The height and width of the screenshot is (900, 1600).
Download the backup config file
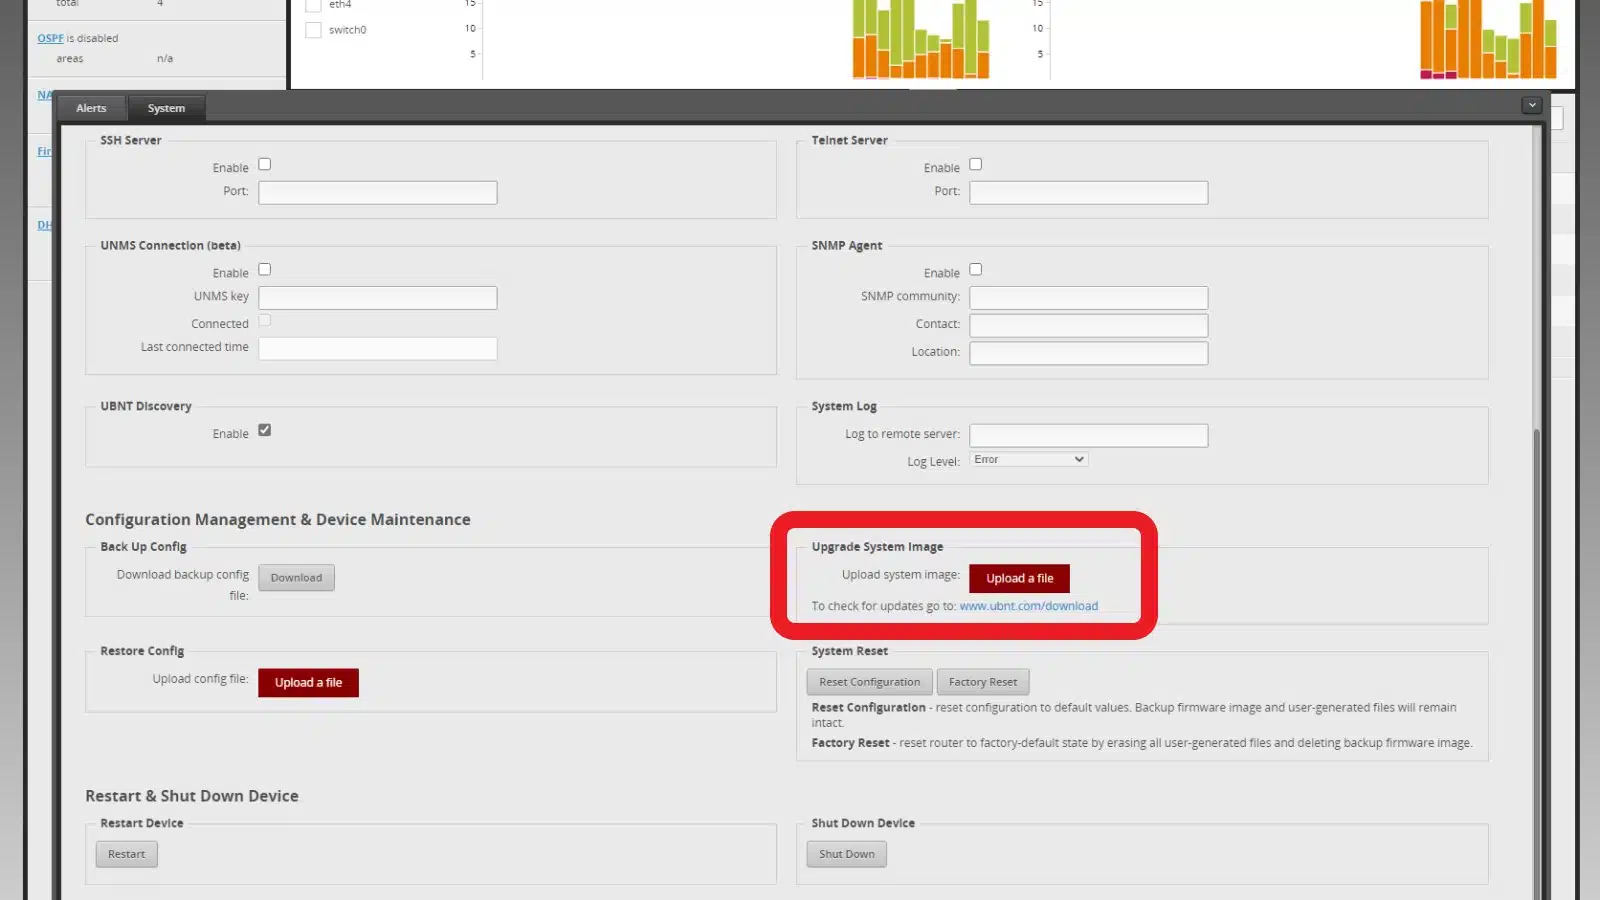coord(296,577)
